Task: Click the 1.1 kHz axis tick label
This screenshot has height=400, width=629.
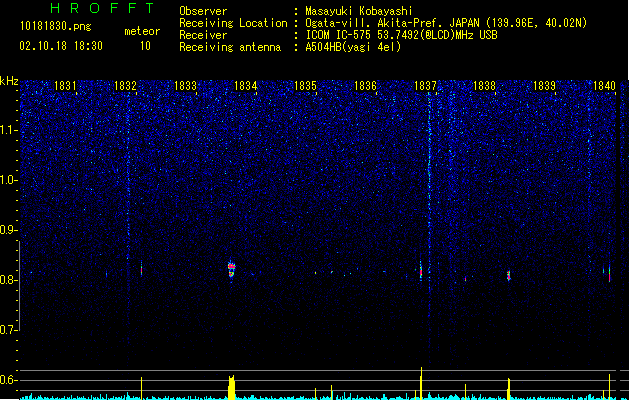Action: point(8,130)
